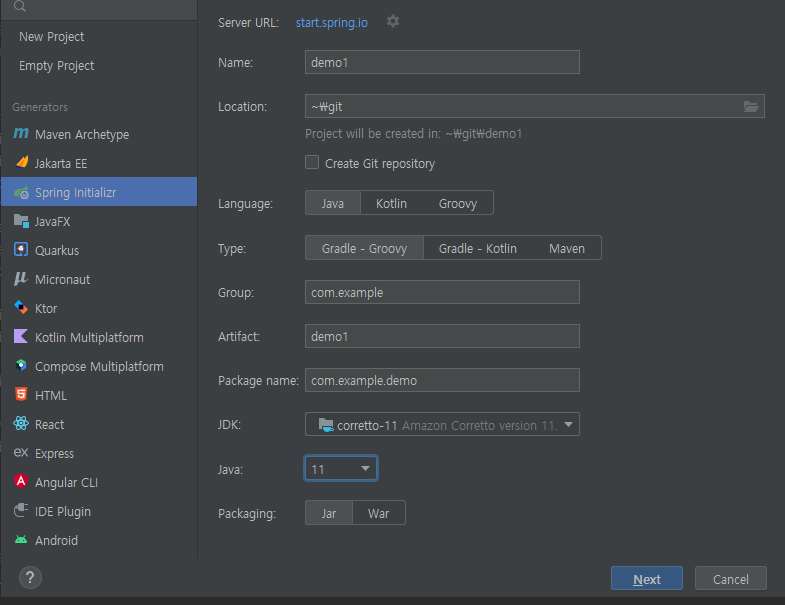Select IDE Plugin generator label
This screenshot has width=785, height=605.
click(63, 511)
